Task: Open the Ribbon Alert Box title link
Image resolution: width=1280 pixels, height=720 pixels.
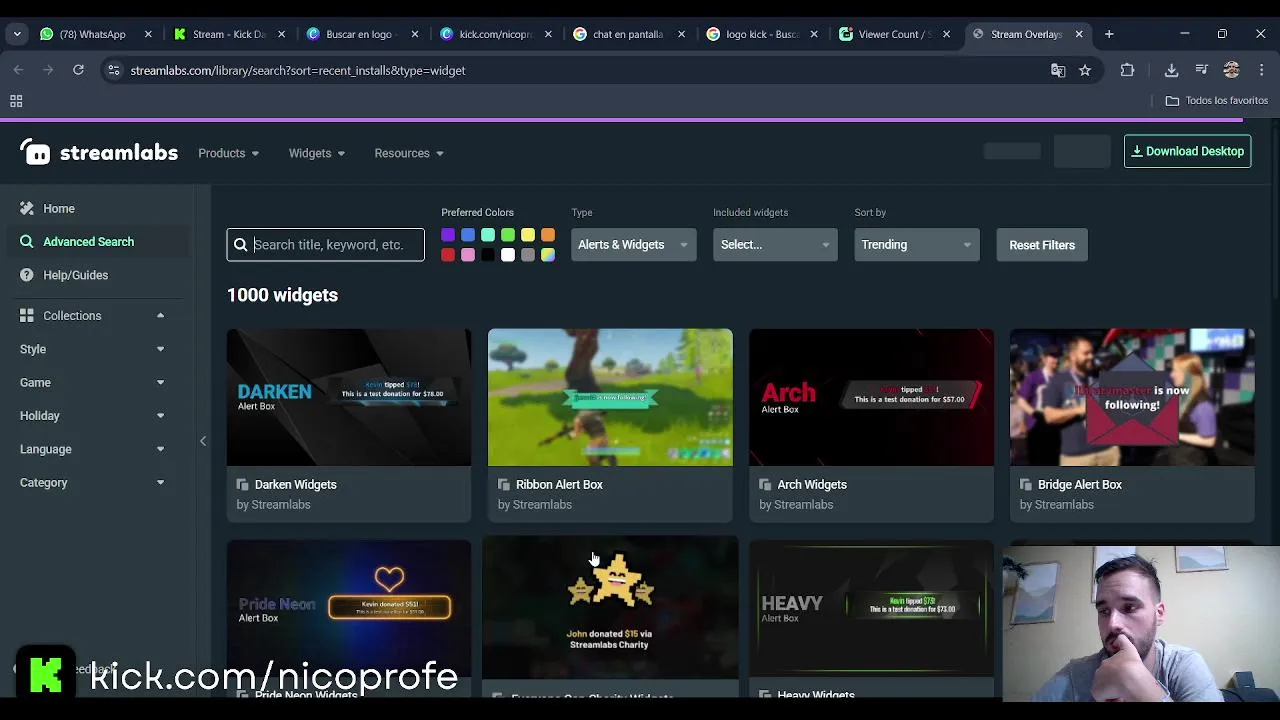Action: (559, 484)
